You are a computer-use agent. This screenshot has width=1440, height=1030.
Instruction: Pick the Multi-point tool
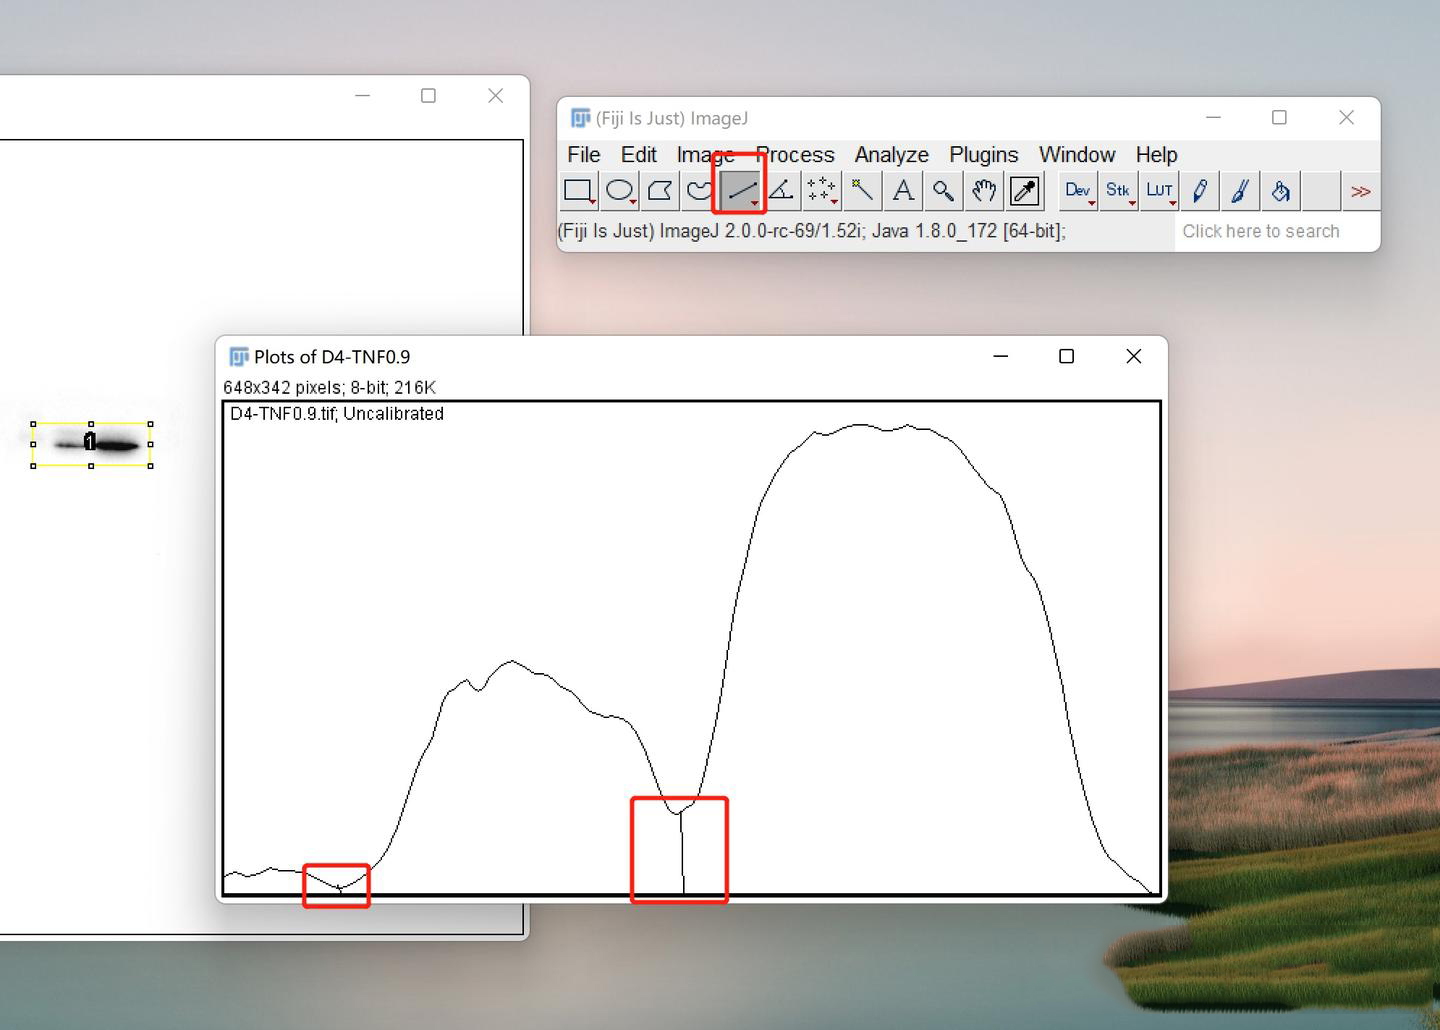click(821, 191)
